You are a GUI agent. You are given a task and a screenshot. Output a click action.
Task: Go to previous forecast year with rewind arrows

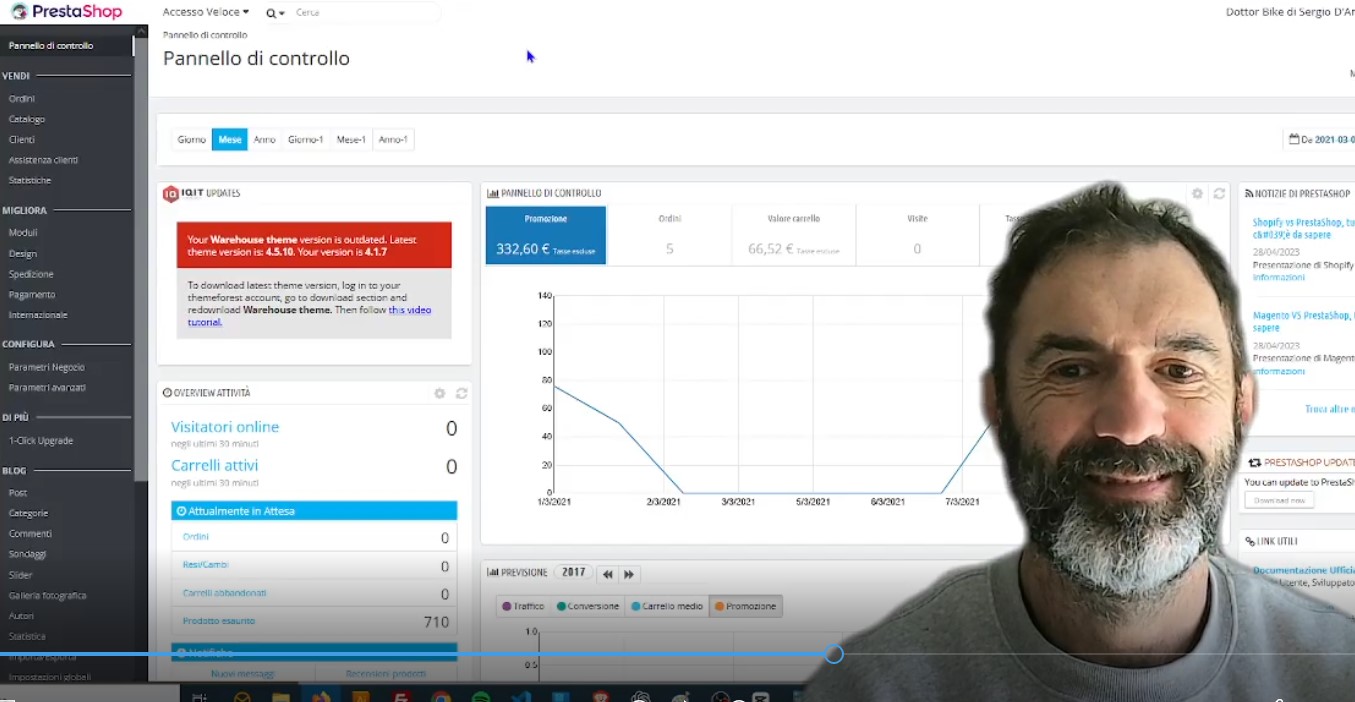tap(607, 574)
